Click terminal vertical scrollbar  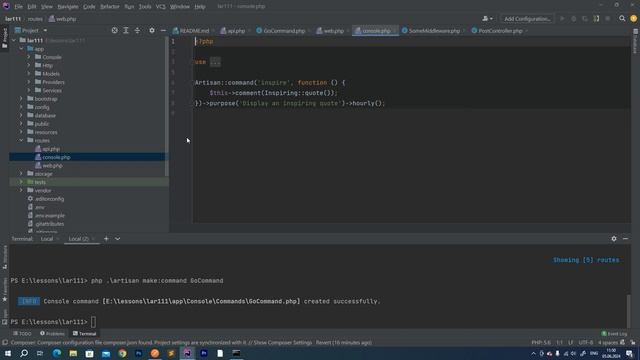tap(629, 310)
